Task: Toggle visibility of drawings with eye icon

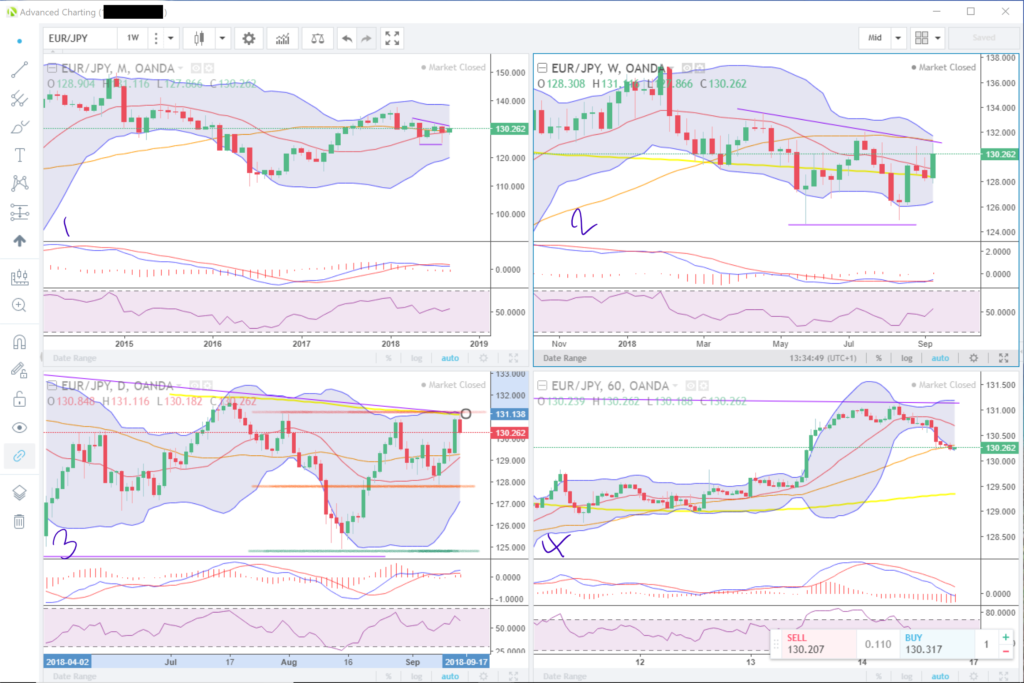Action: tap(19, 427)
